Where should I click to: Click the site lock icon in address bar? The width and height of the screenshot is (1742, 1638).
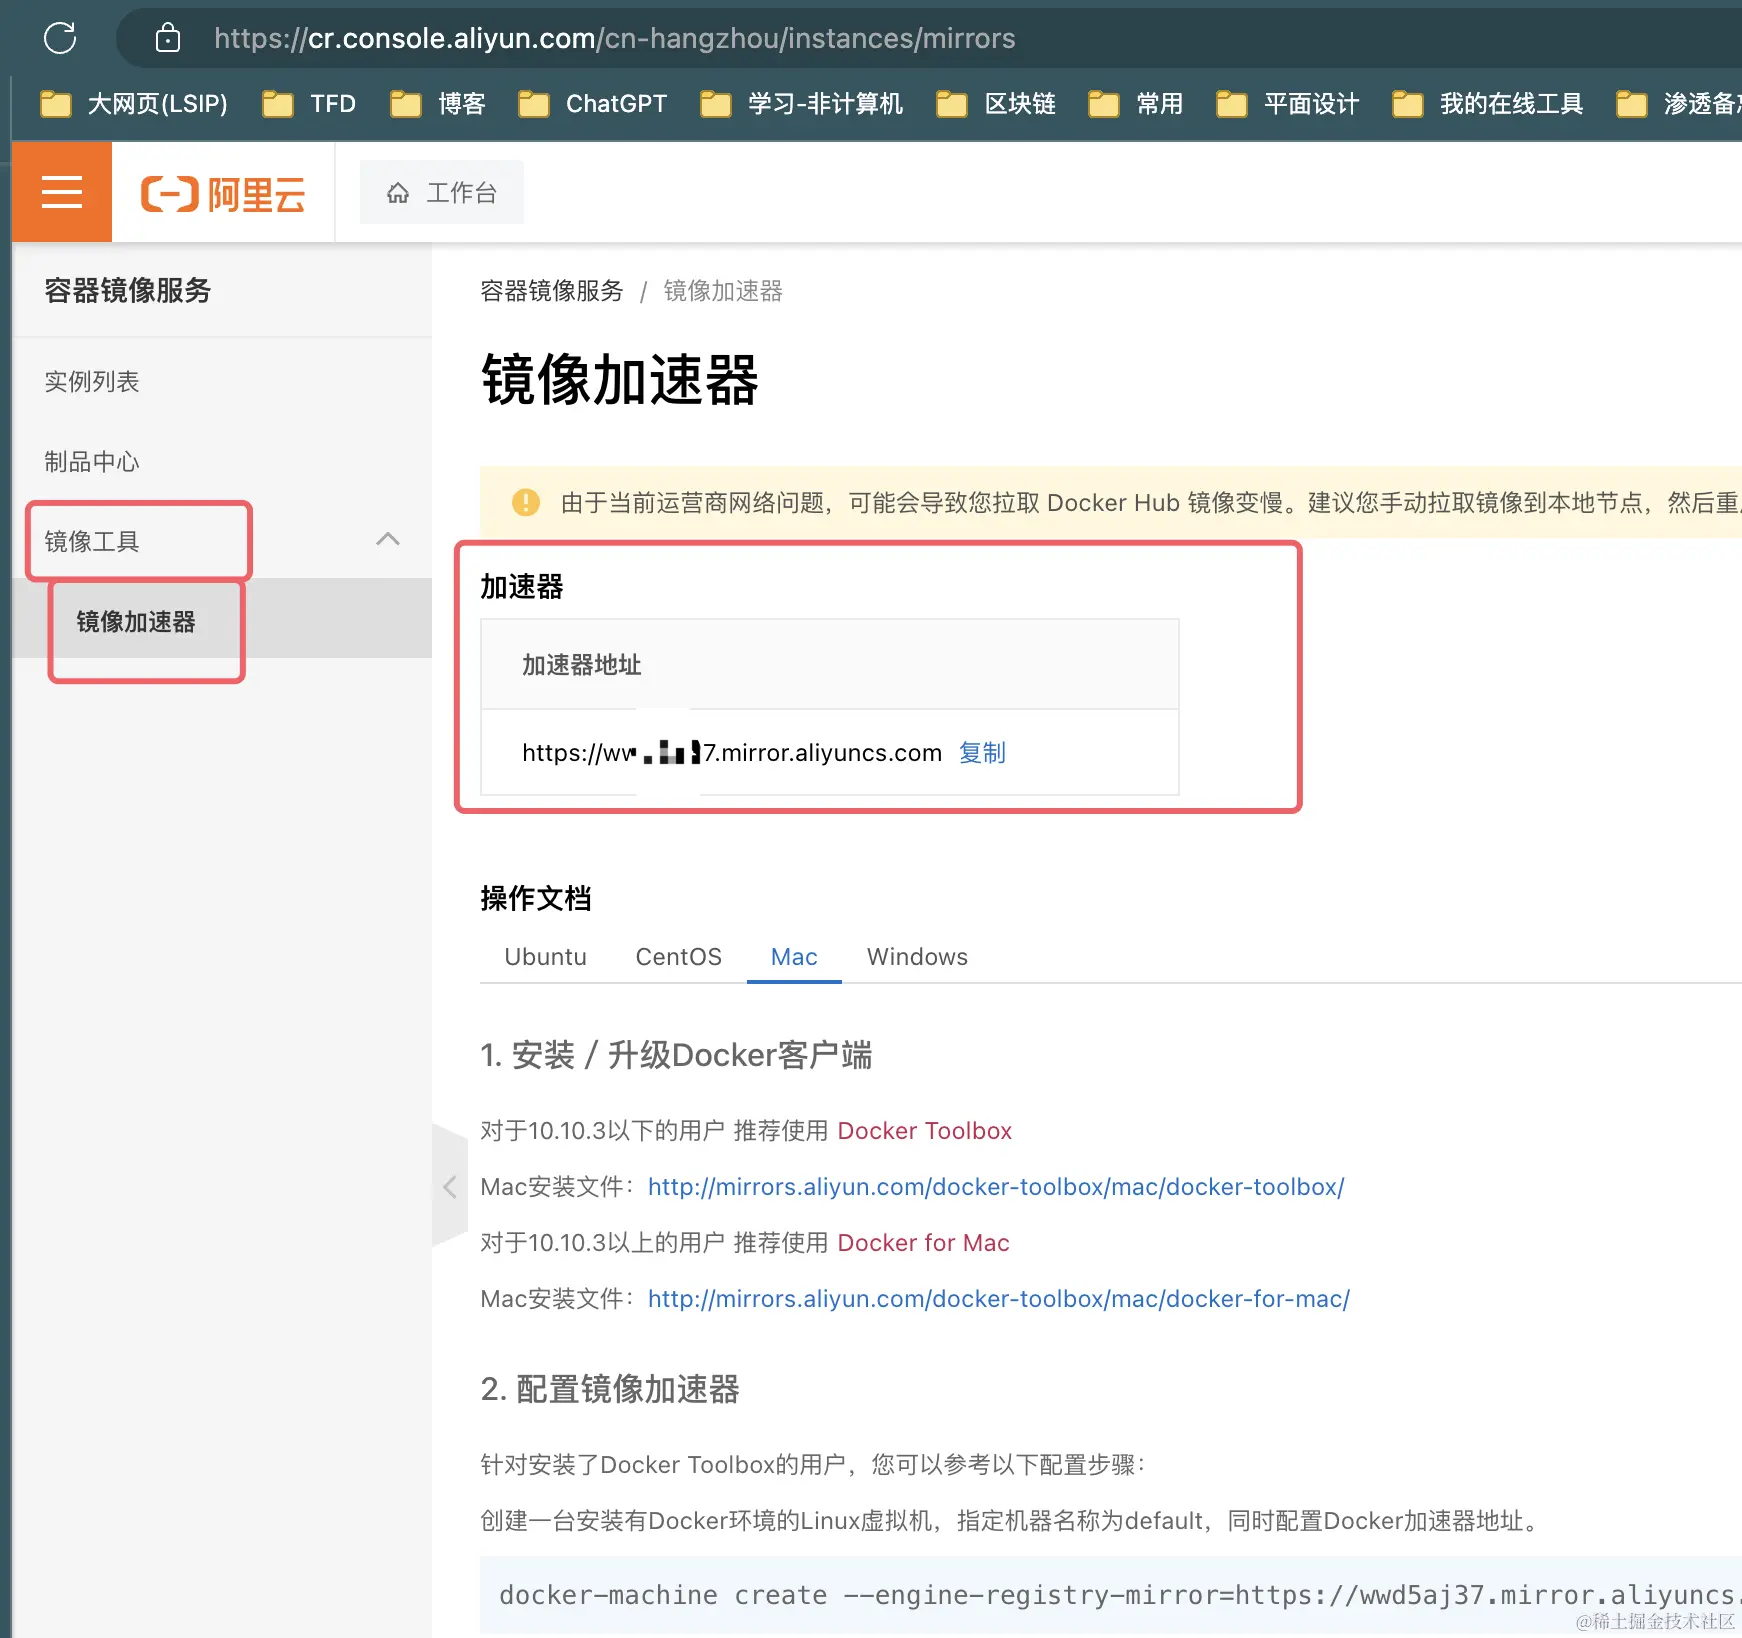pos(168,38)
